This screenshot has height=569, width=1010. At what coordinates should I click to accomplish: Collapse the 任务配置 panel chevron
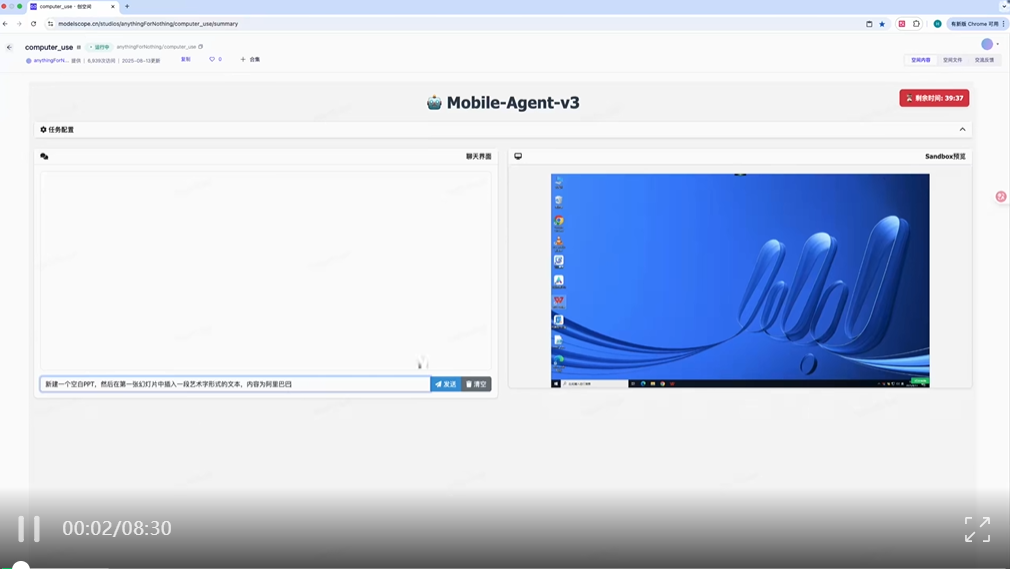tap(962, 130)
